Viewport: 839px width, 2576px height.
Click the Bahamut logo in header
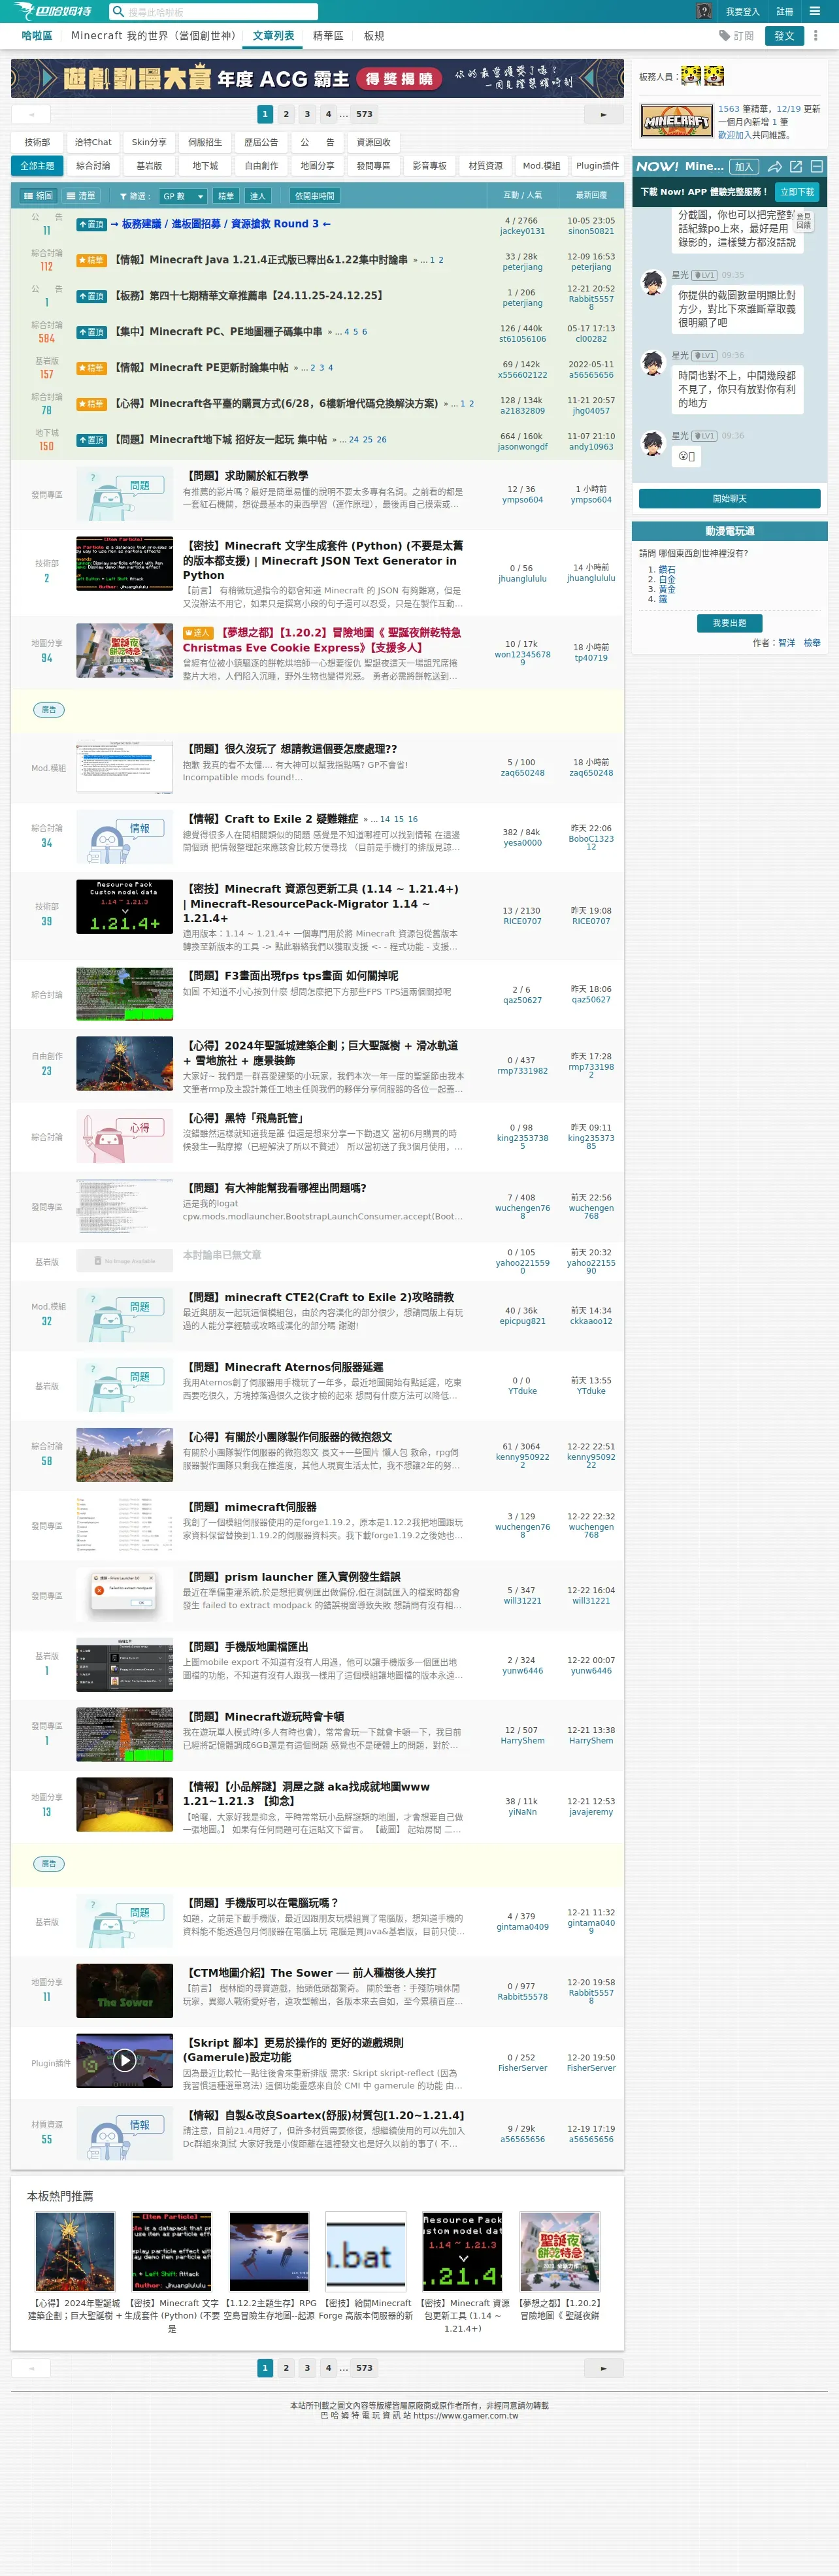(x=54, y=11)
